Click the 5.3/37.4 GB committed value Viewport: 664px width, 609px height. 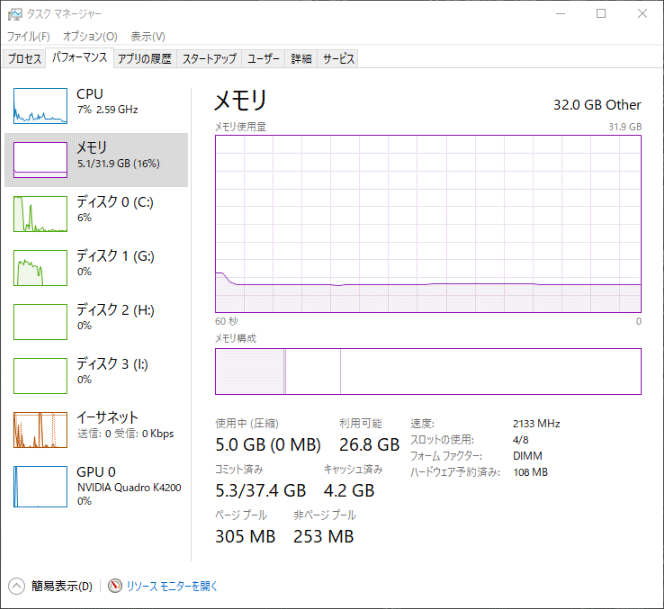(261, 491)
